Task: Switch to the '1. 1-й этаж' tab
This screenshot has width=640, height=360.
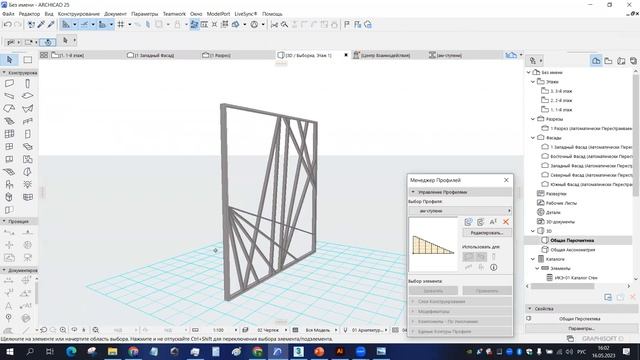Action: pos(68,55)
